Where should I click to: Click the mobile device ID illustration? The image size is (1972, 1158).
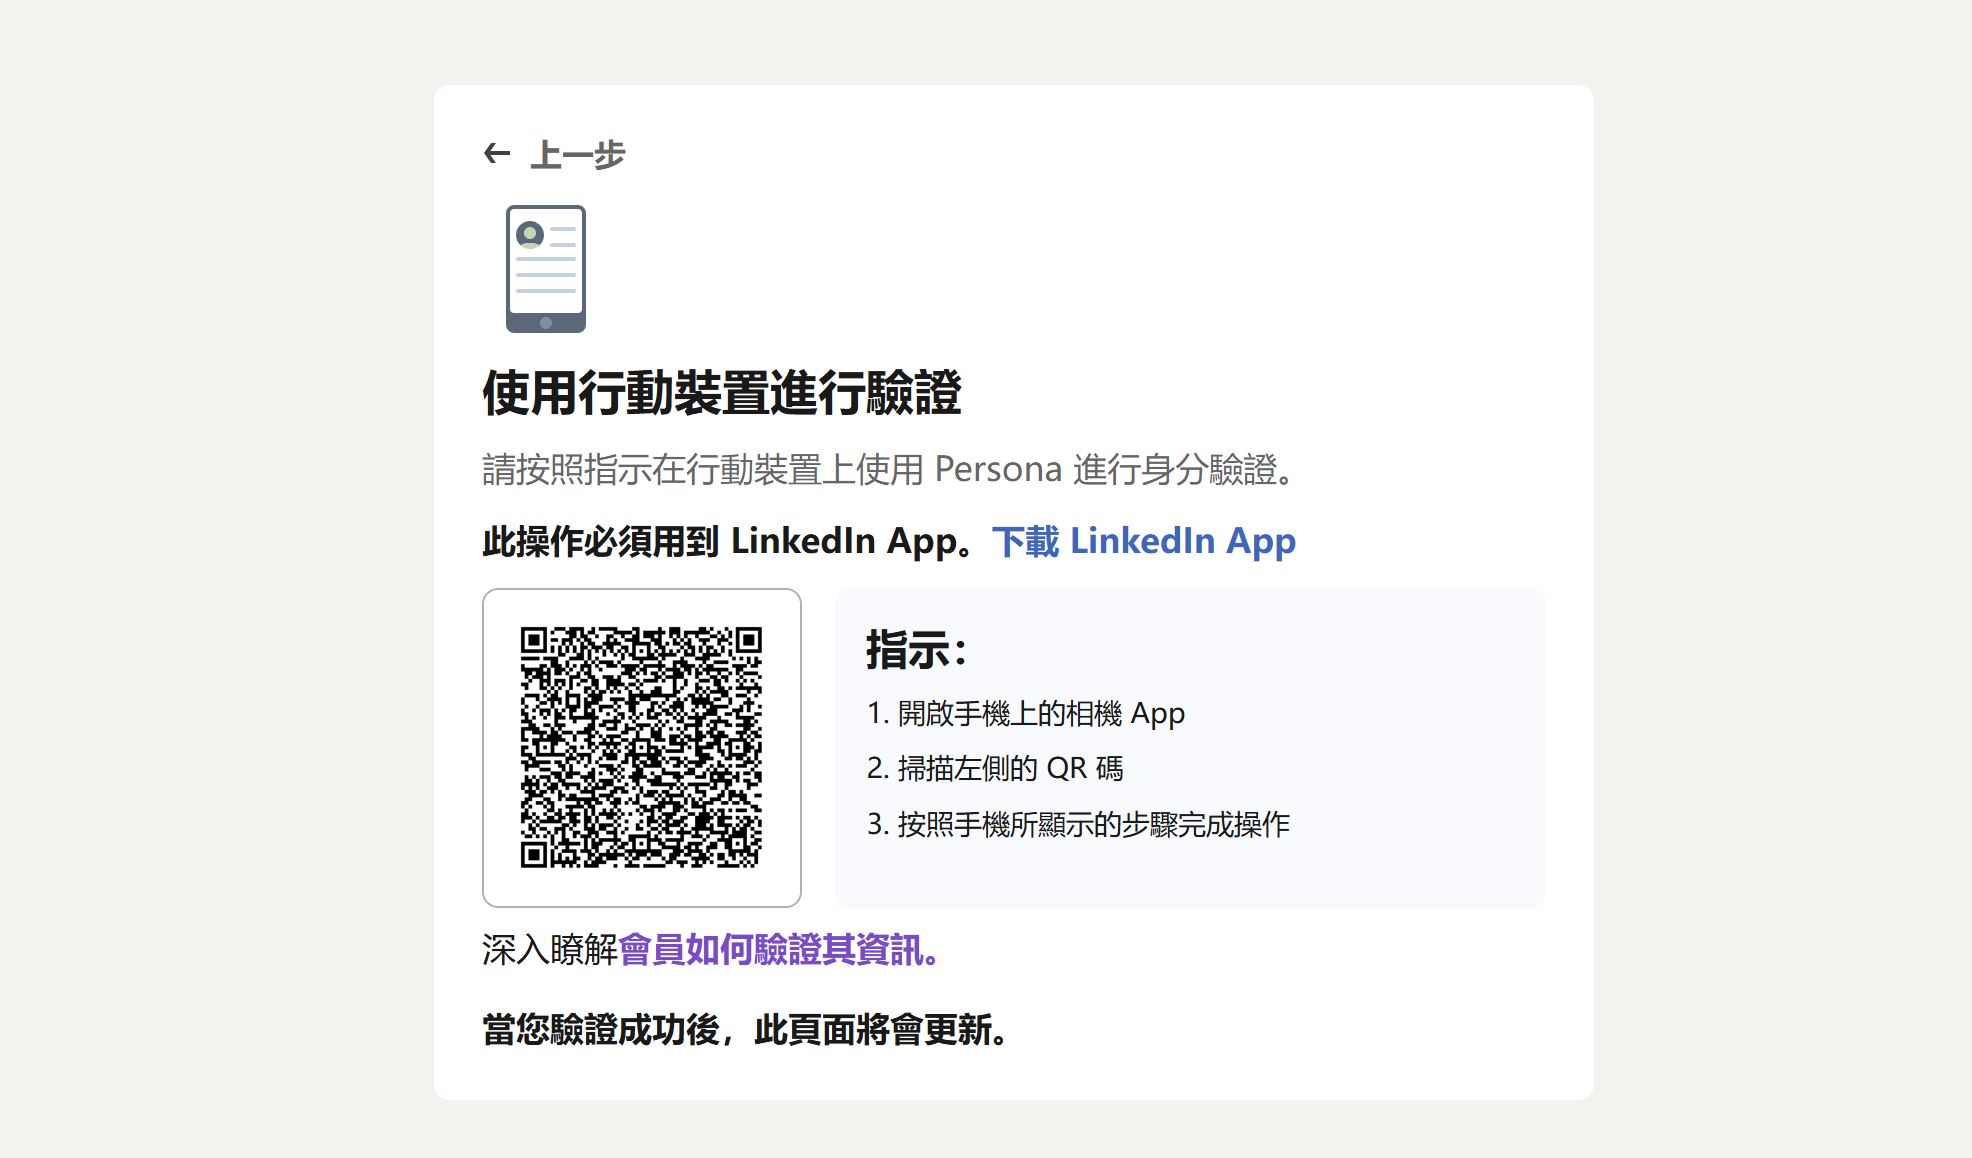point(546,269)
